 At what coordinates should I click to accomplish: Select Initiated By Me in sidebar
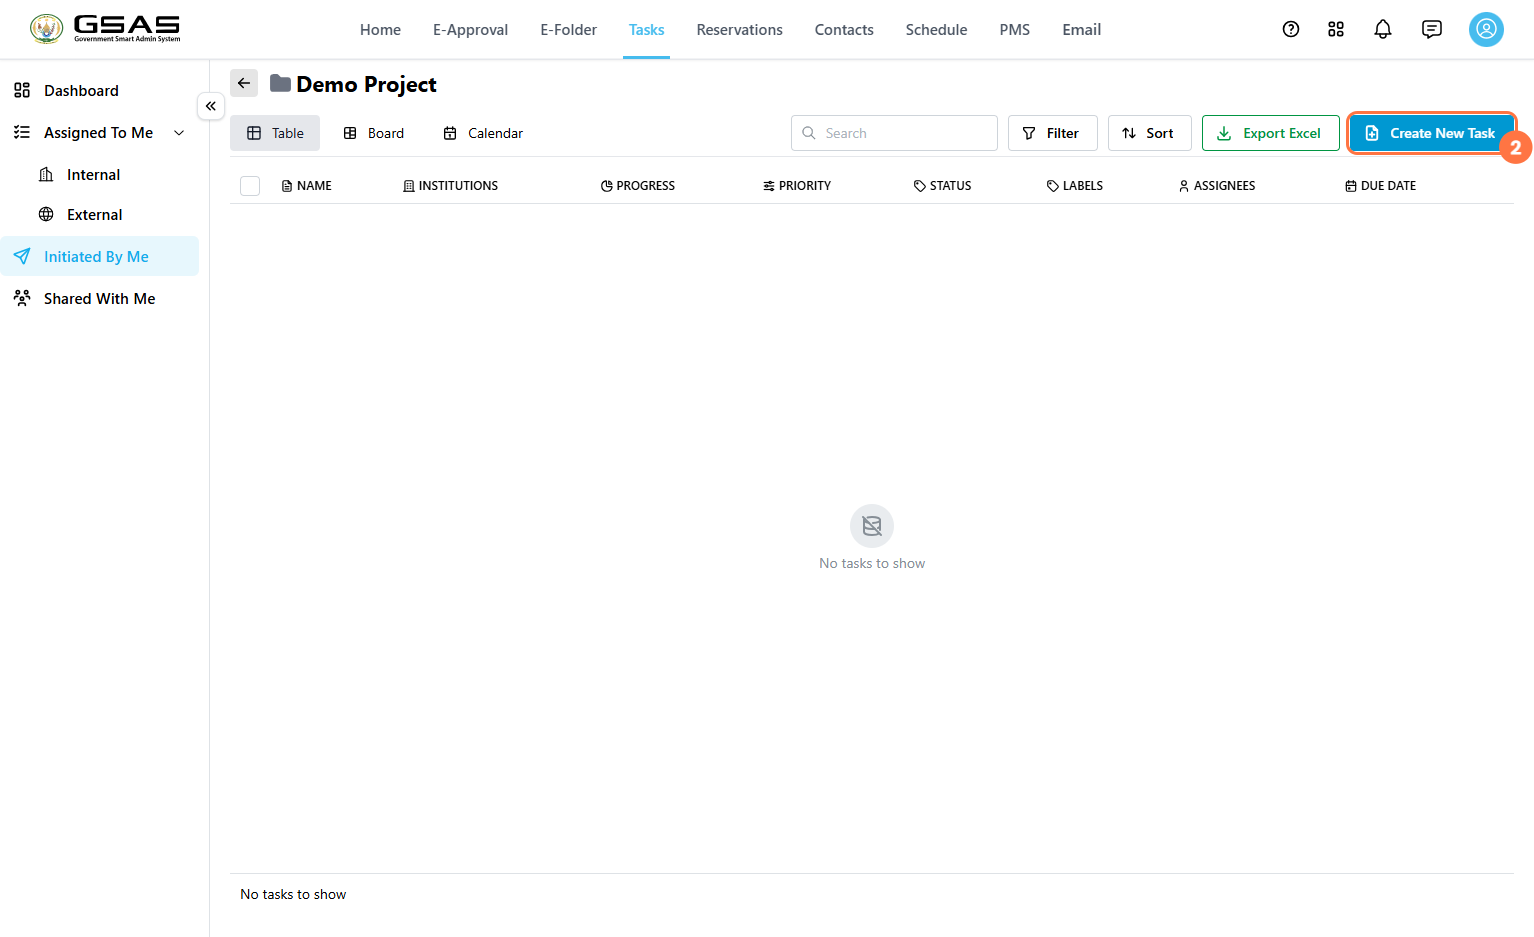(100, 256)
